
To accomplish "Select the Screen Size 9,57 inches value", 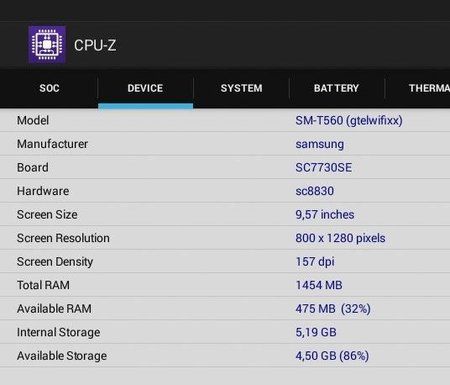I will 325,215.
